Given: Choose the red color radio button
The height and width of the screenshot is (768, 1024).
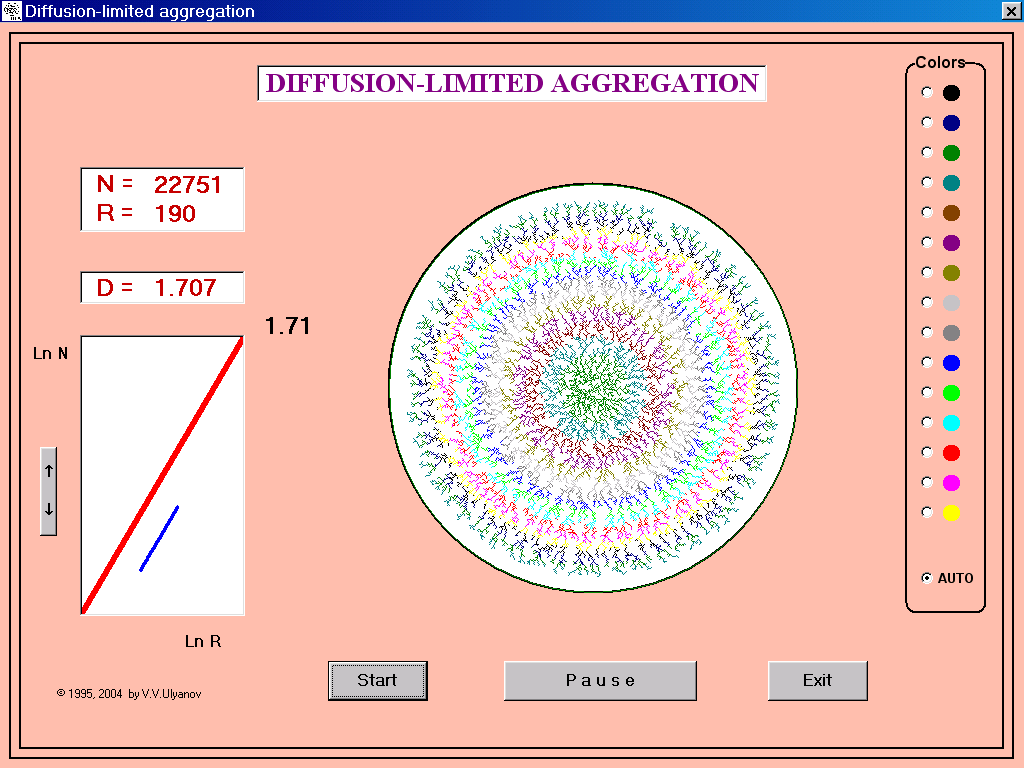Looking at the screenshot, I should [926, 452].
